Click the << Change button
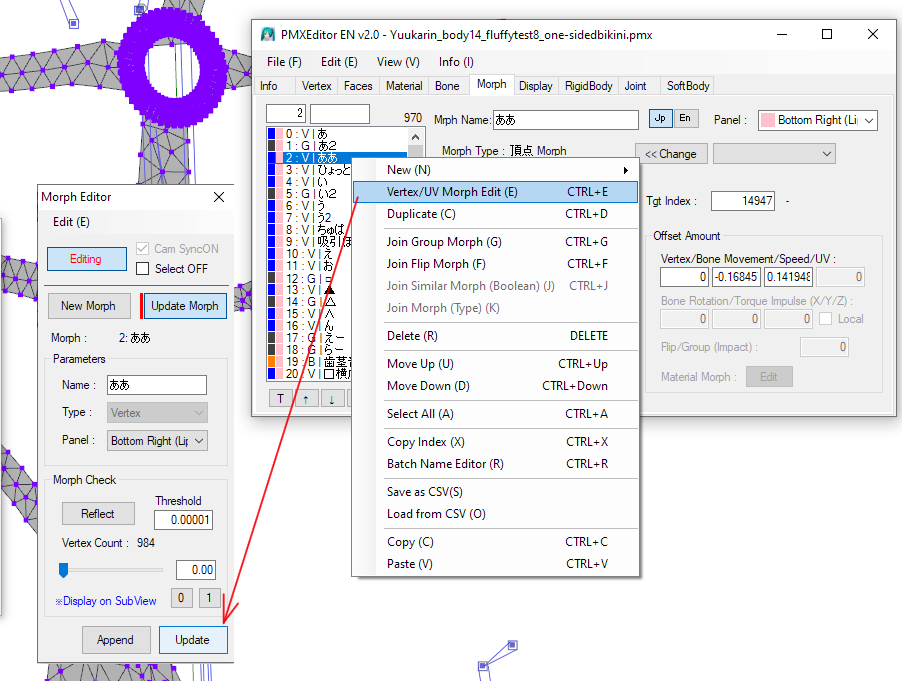Screen dimensions: 902x681 tap(671, 154)
